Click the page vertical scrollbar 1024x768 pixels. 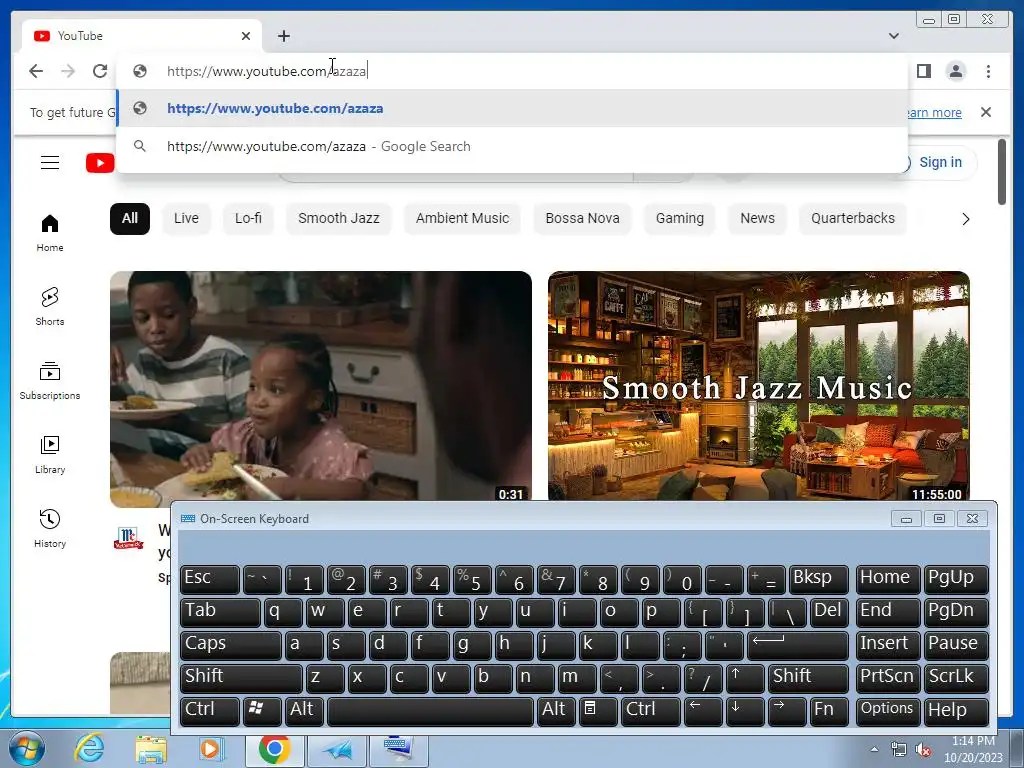tap(1002, 172)
